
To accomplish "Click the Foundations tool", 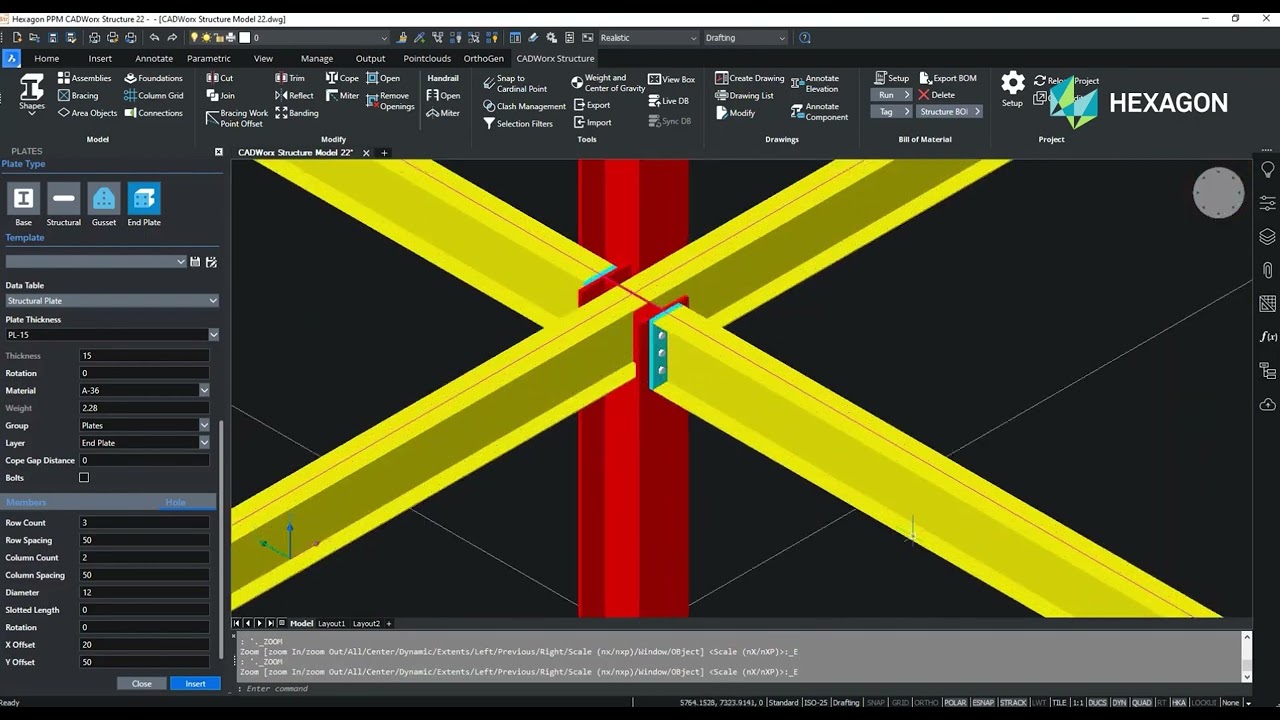I will click(x=153, y=78).
